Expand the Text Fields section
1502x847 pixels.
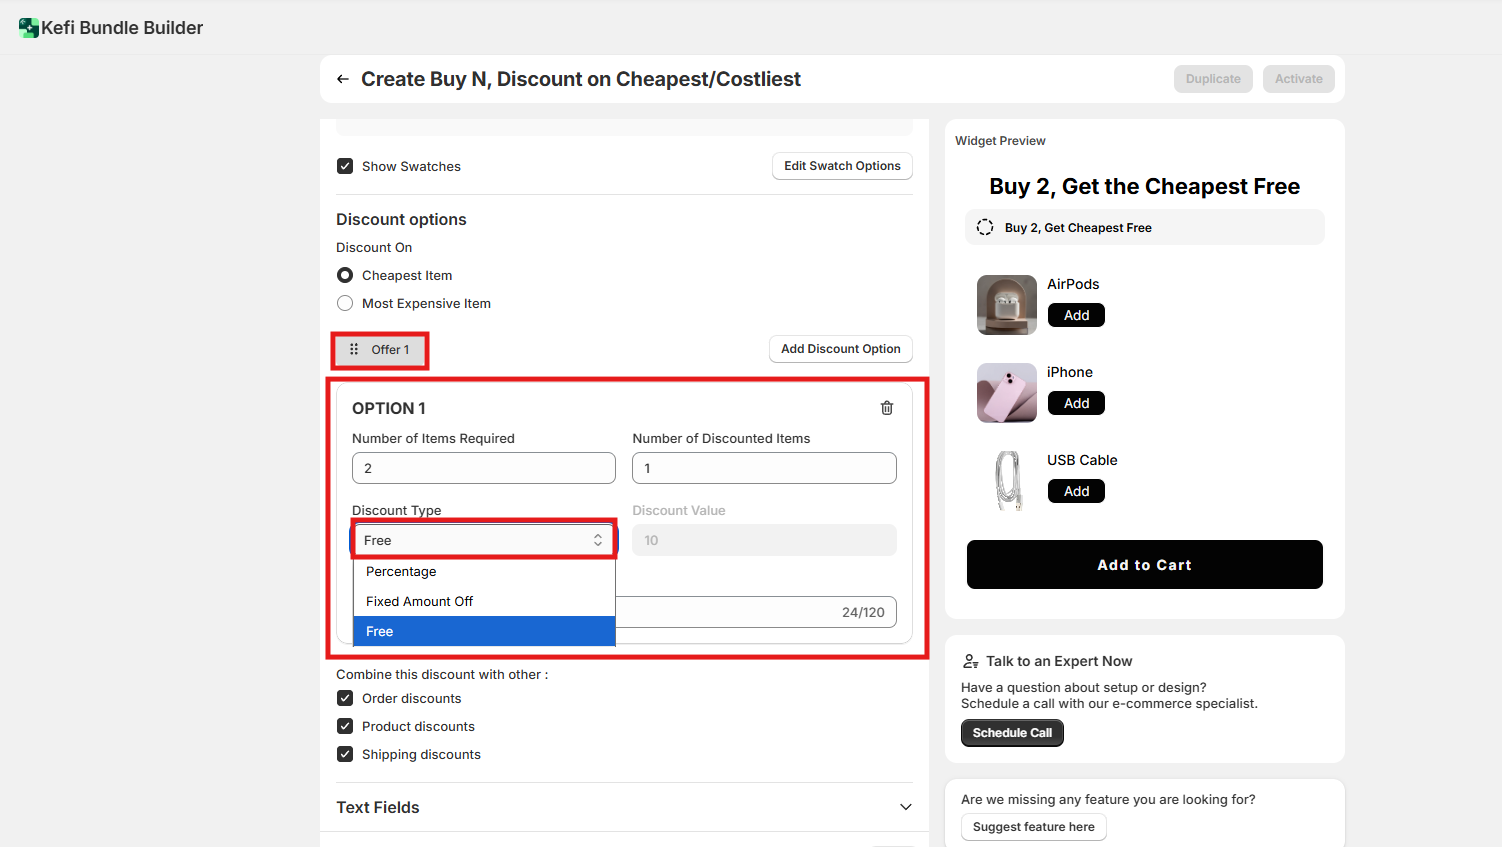[x=905, y=807]
